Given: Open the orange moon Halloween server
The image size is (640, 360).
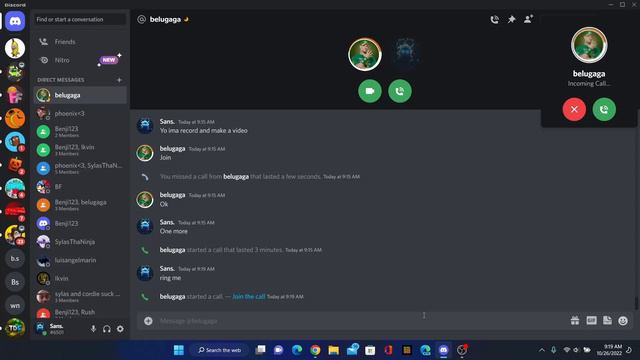Looking at the screenshot, I should click(15, 118).
